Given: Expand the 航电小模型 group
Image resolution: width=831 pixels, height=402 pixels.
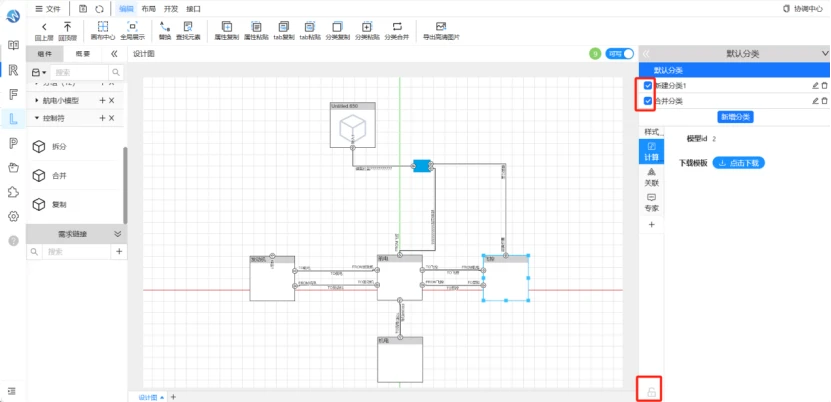Looking at the screenshot, I should [37, 101].
